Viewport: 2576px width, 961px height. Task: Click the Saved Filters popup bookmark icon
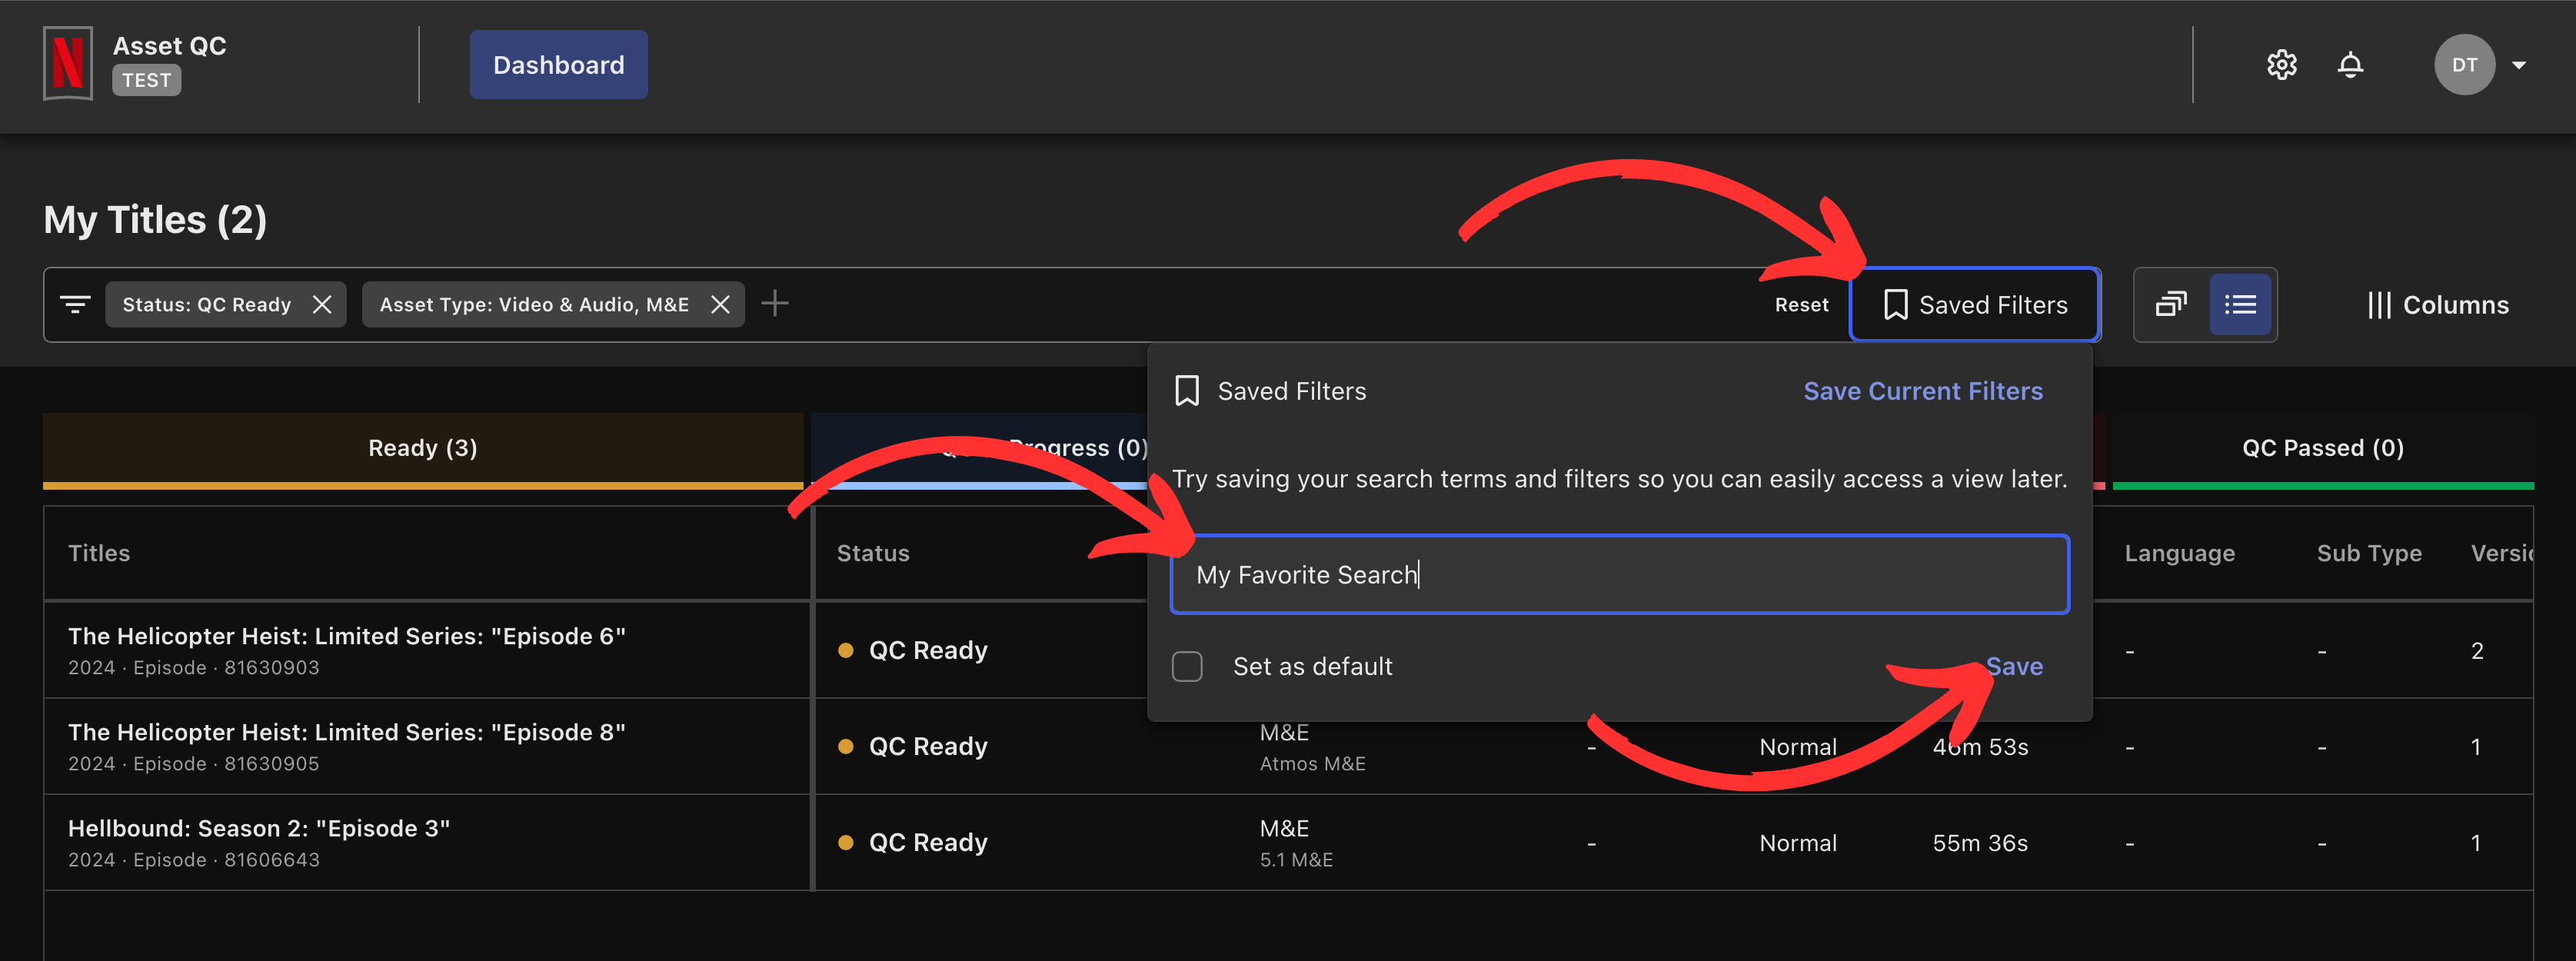point(1186,391)
